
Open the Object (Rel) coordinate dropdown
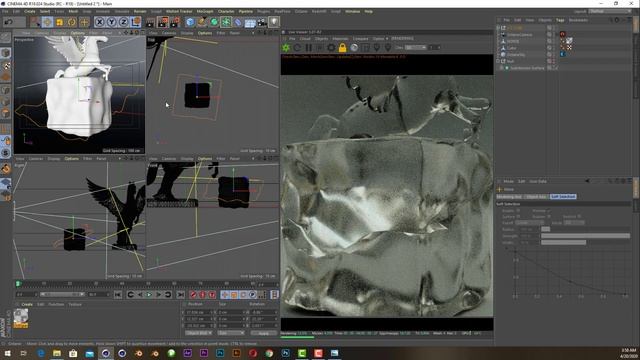tap(199, 333)
